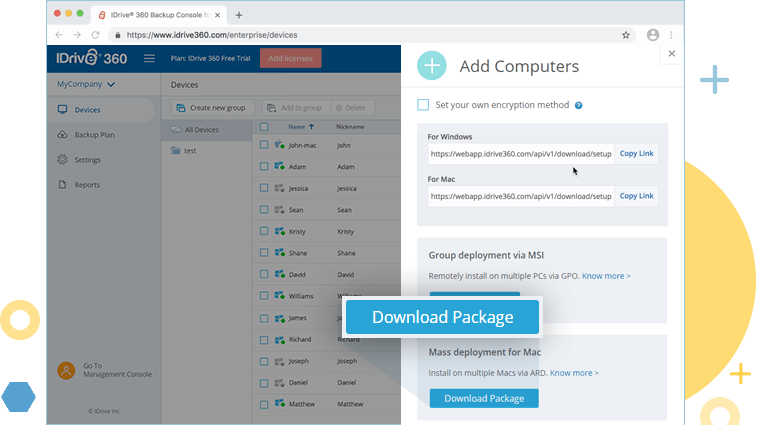Check the Shane device checkbox
The width and height of the screenshot is (760, 425).
click(x=264, y=252)
